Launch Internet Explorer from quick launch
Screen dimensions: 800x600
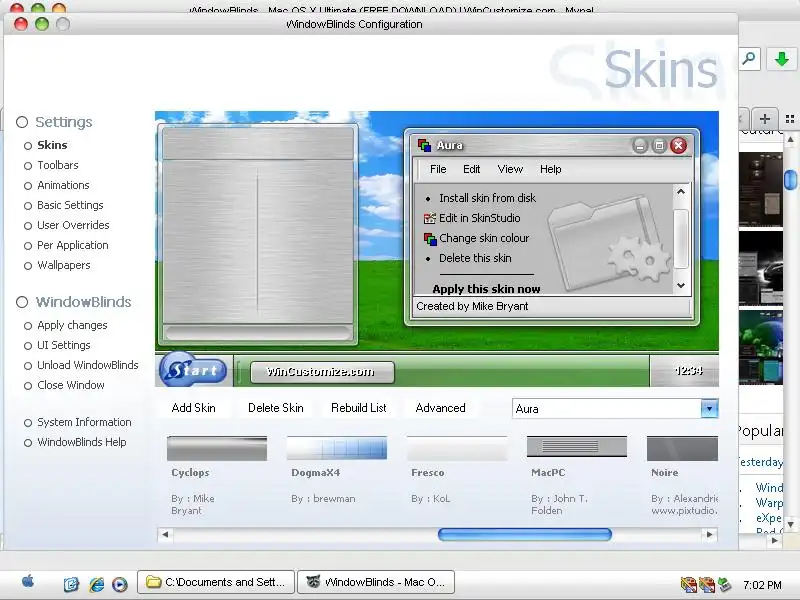tap(96, 584)
